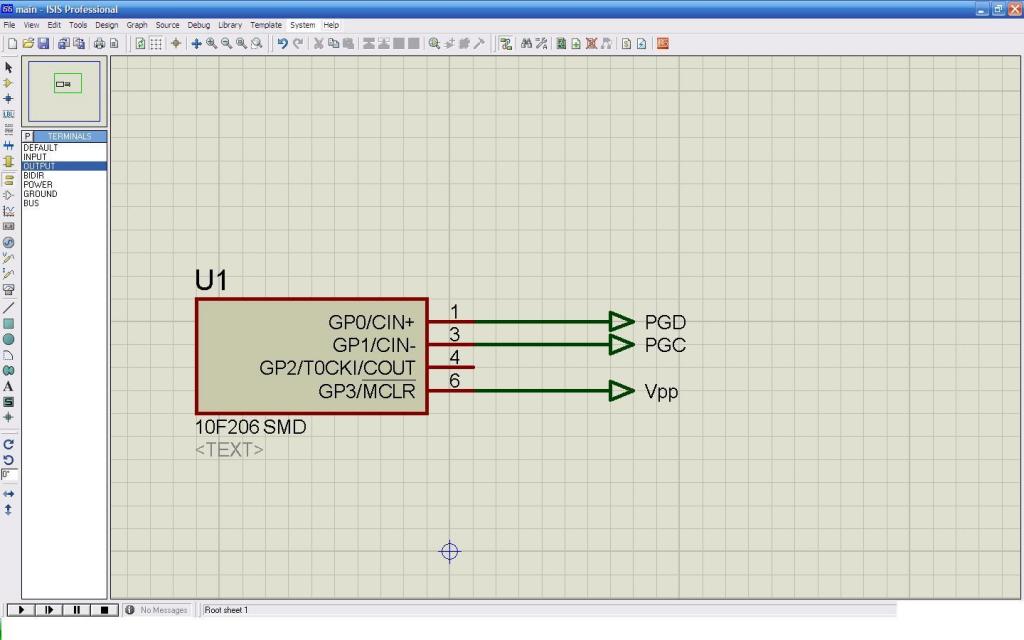Click the Redraw display refresh icon
The image size is (1024, 640).
click(x=140, y=44)
